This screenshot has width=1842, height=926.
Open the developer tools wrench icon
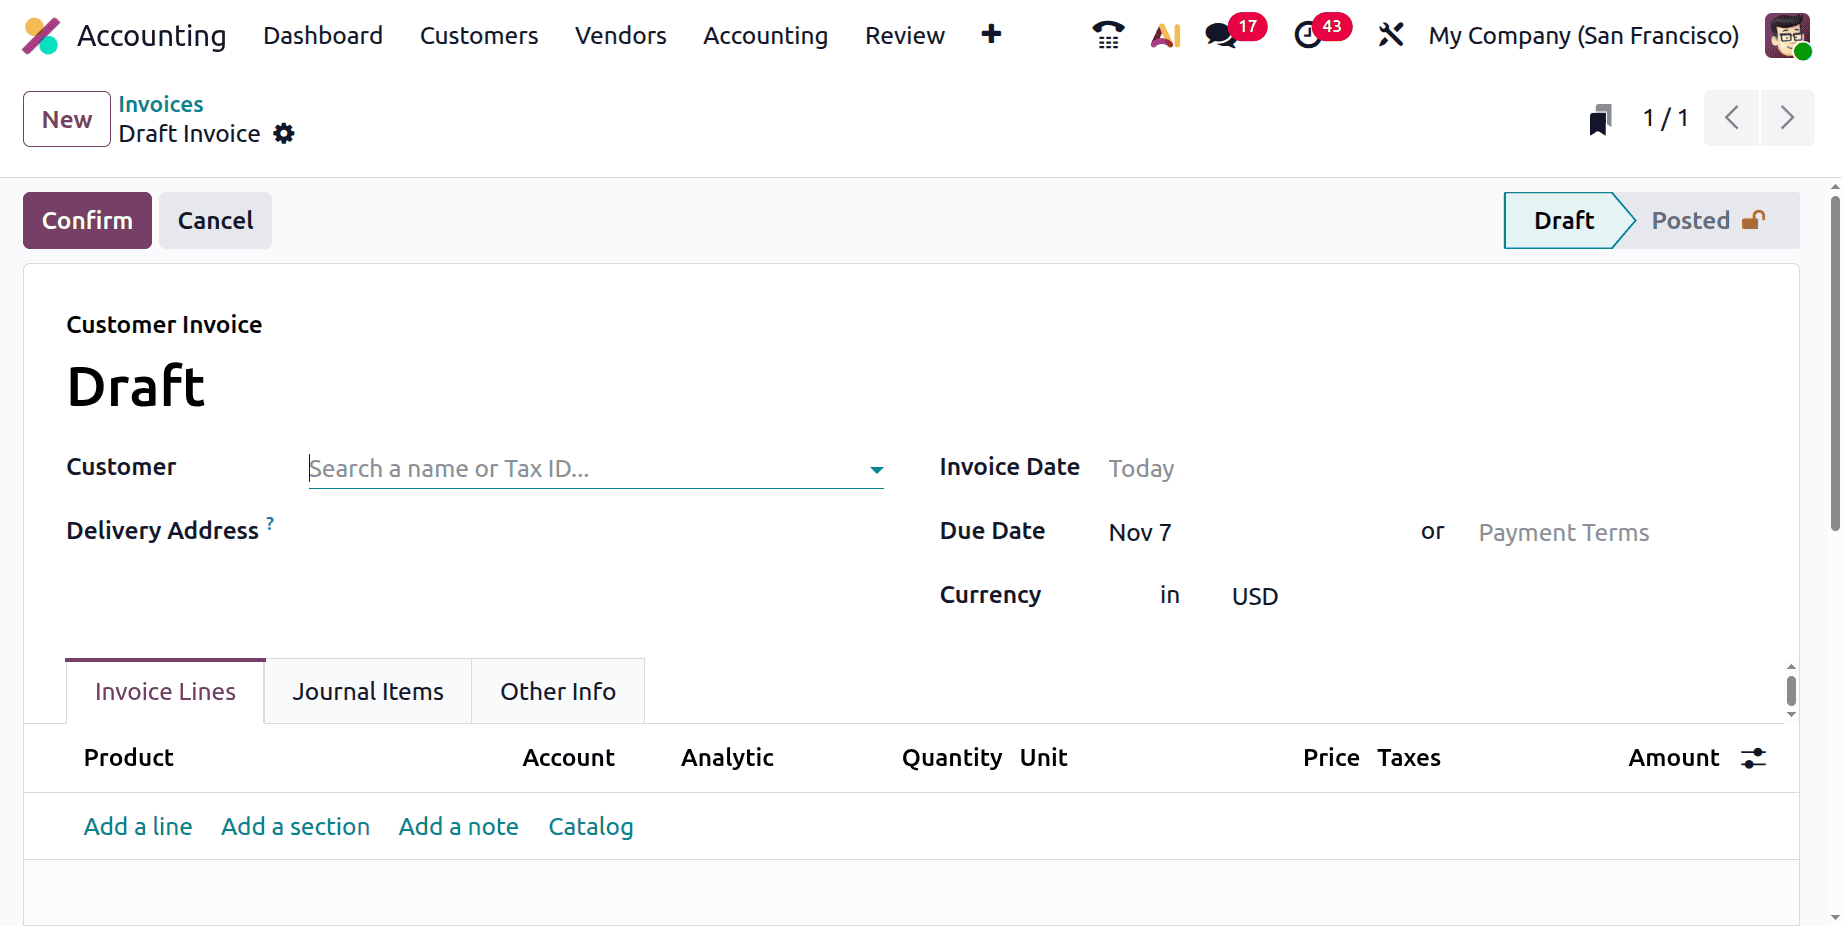pos(1391,34)
